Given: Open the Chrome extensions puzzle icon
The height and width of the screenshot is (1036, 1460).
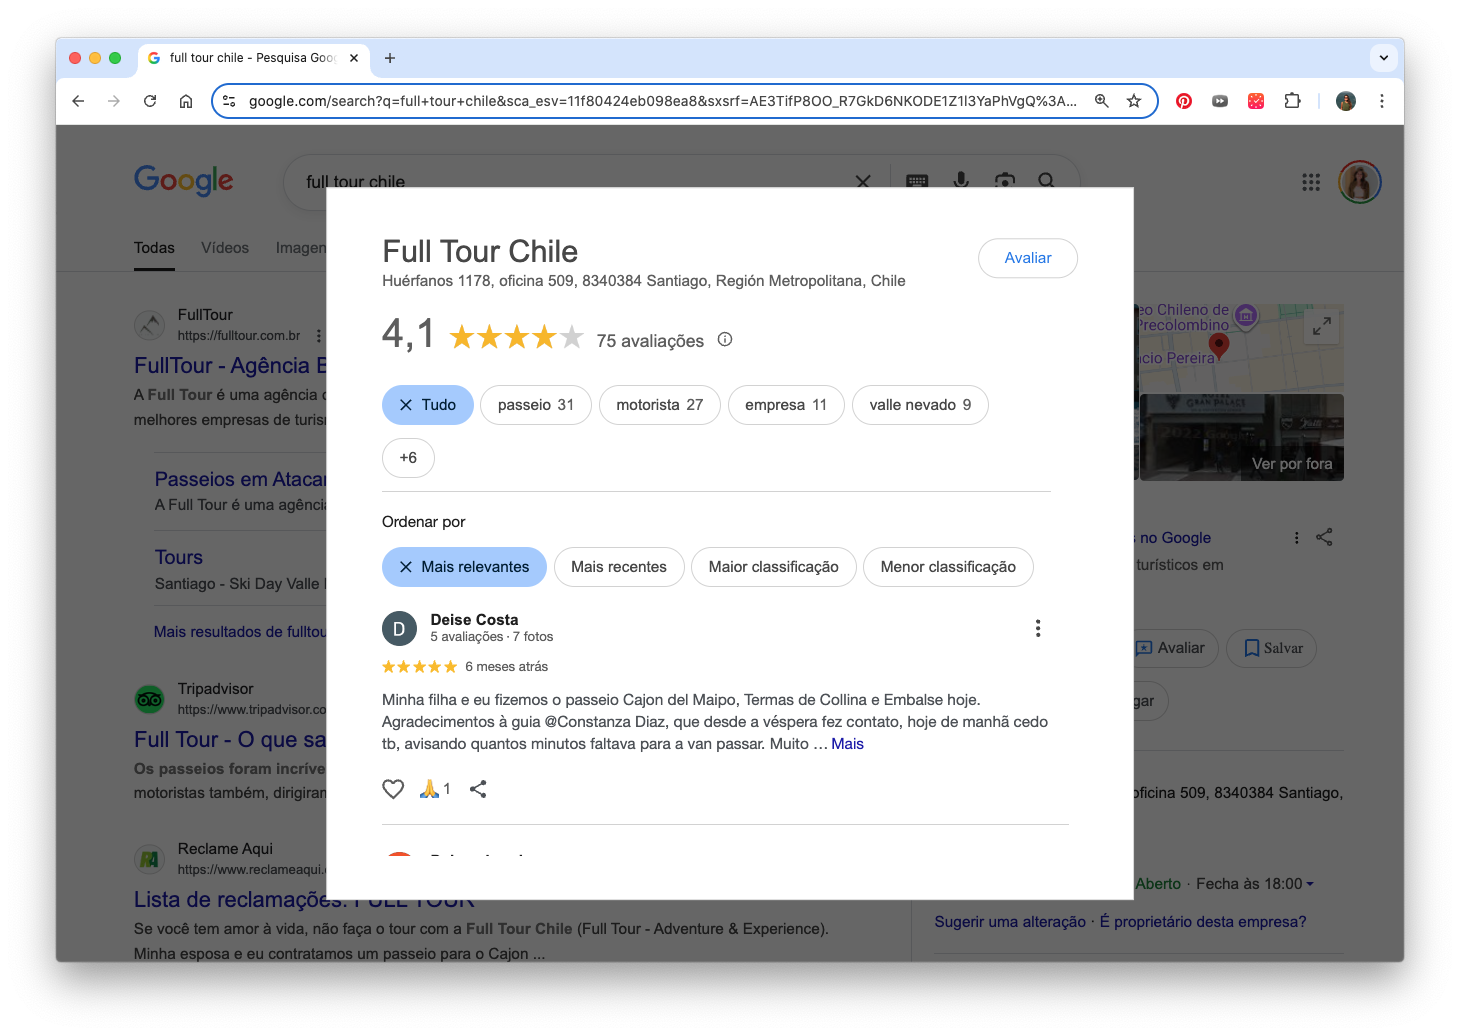Looking at the screenshot, I should [1292, 101].
